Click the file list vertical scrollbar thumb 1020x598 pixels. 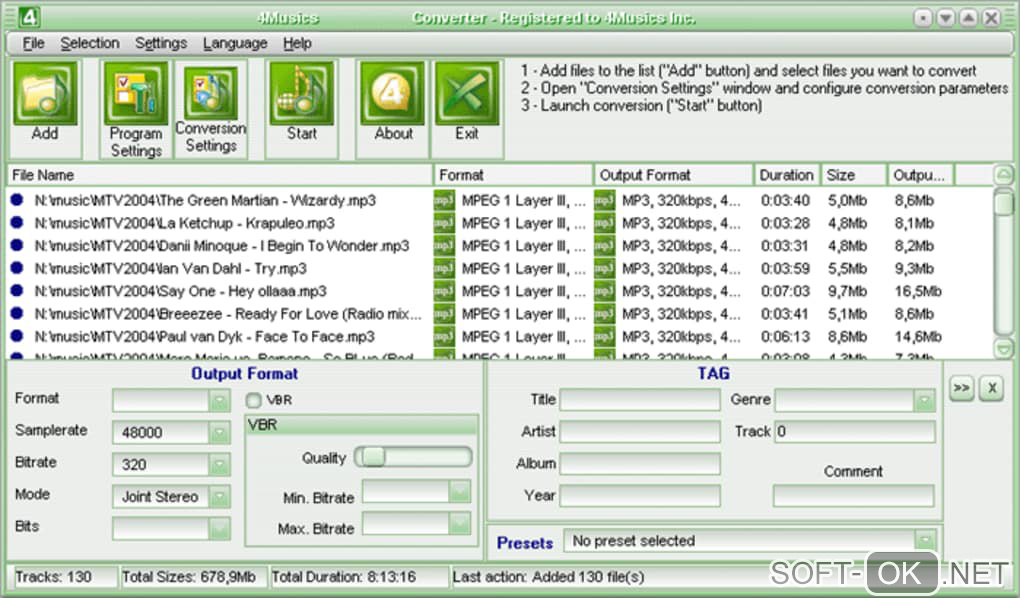tap(1004, 202)
